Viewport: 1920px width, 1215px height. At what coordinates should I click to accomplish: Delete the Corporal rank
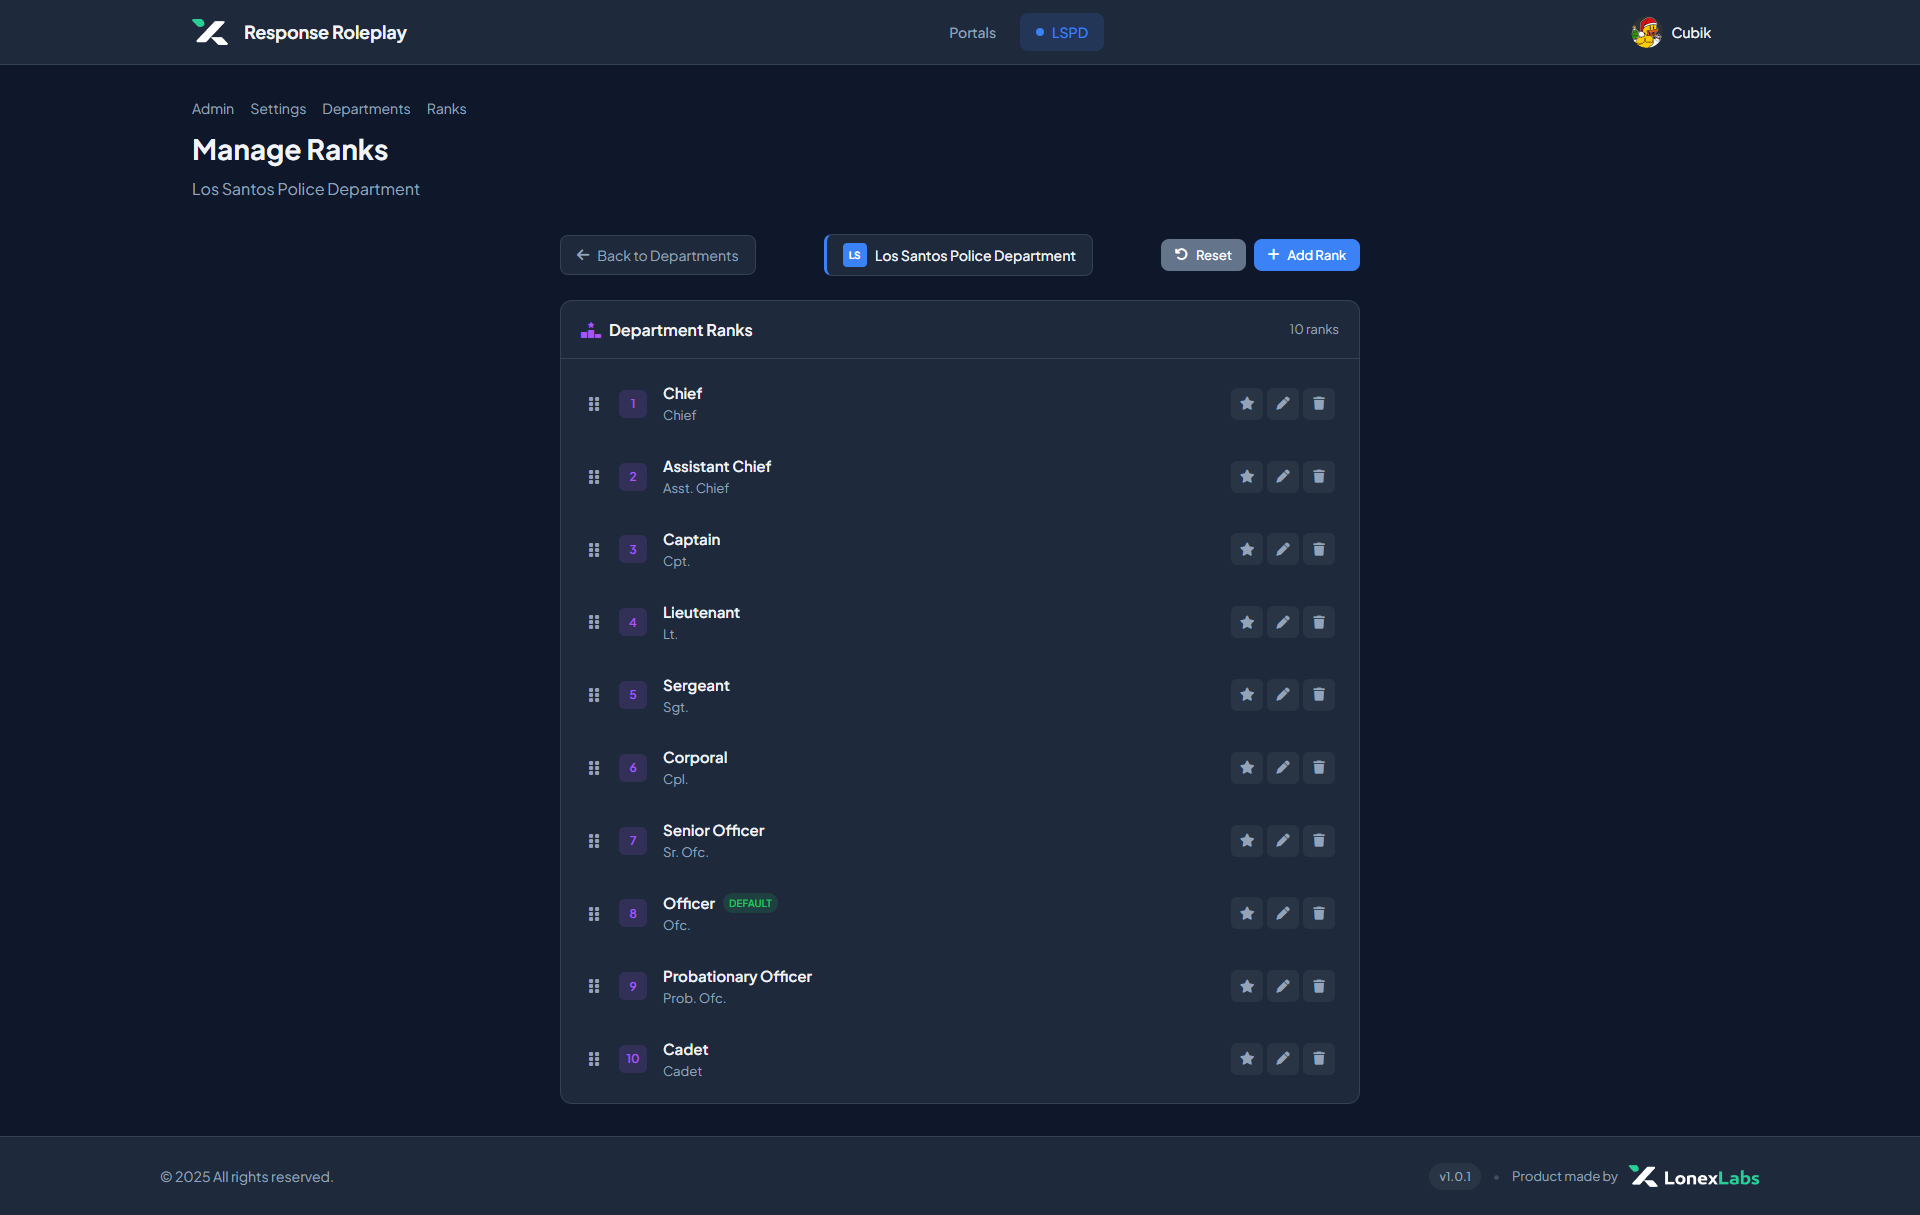[x=1319, y=768]
